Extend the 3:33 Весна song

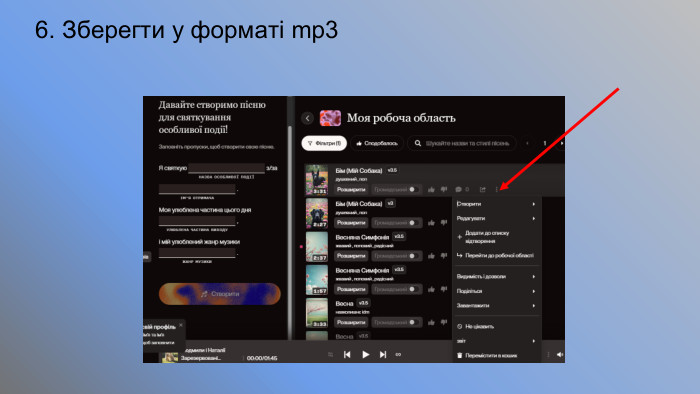click(351, 322)
